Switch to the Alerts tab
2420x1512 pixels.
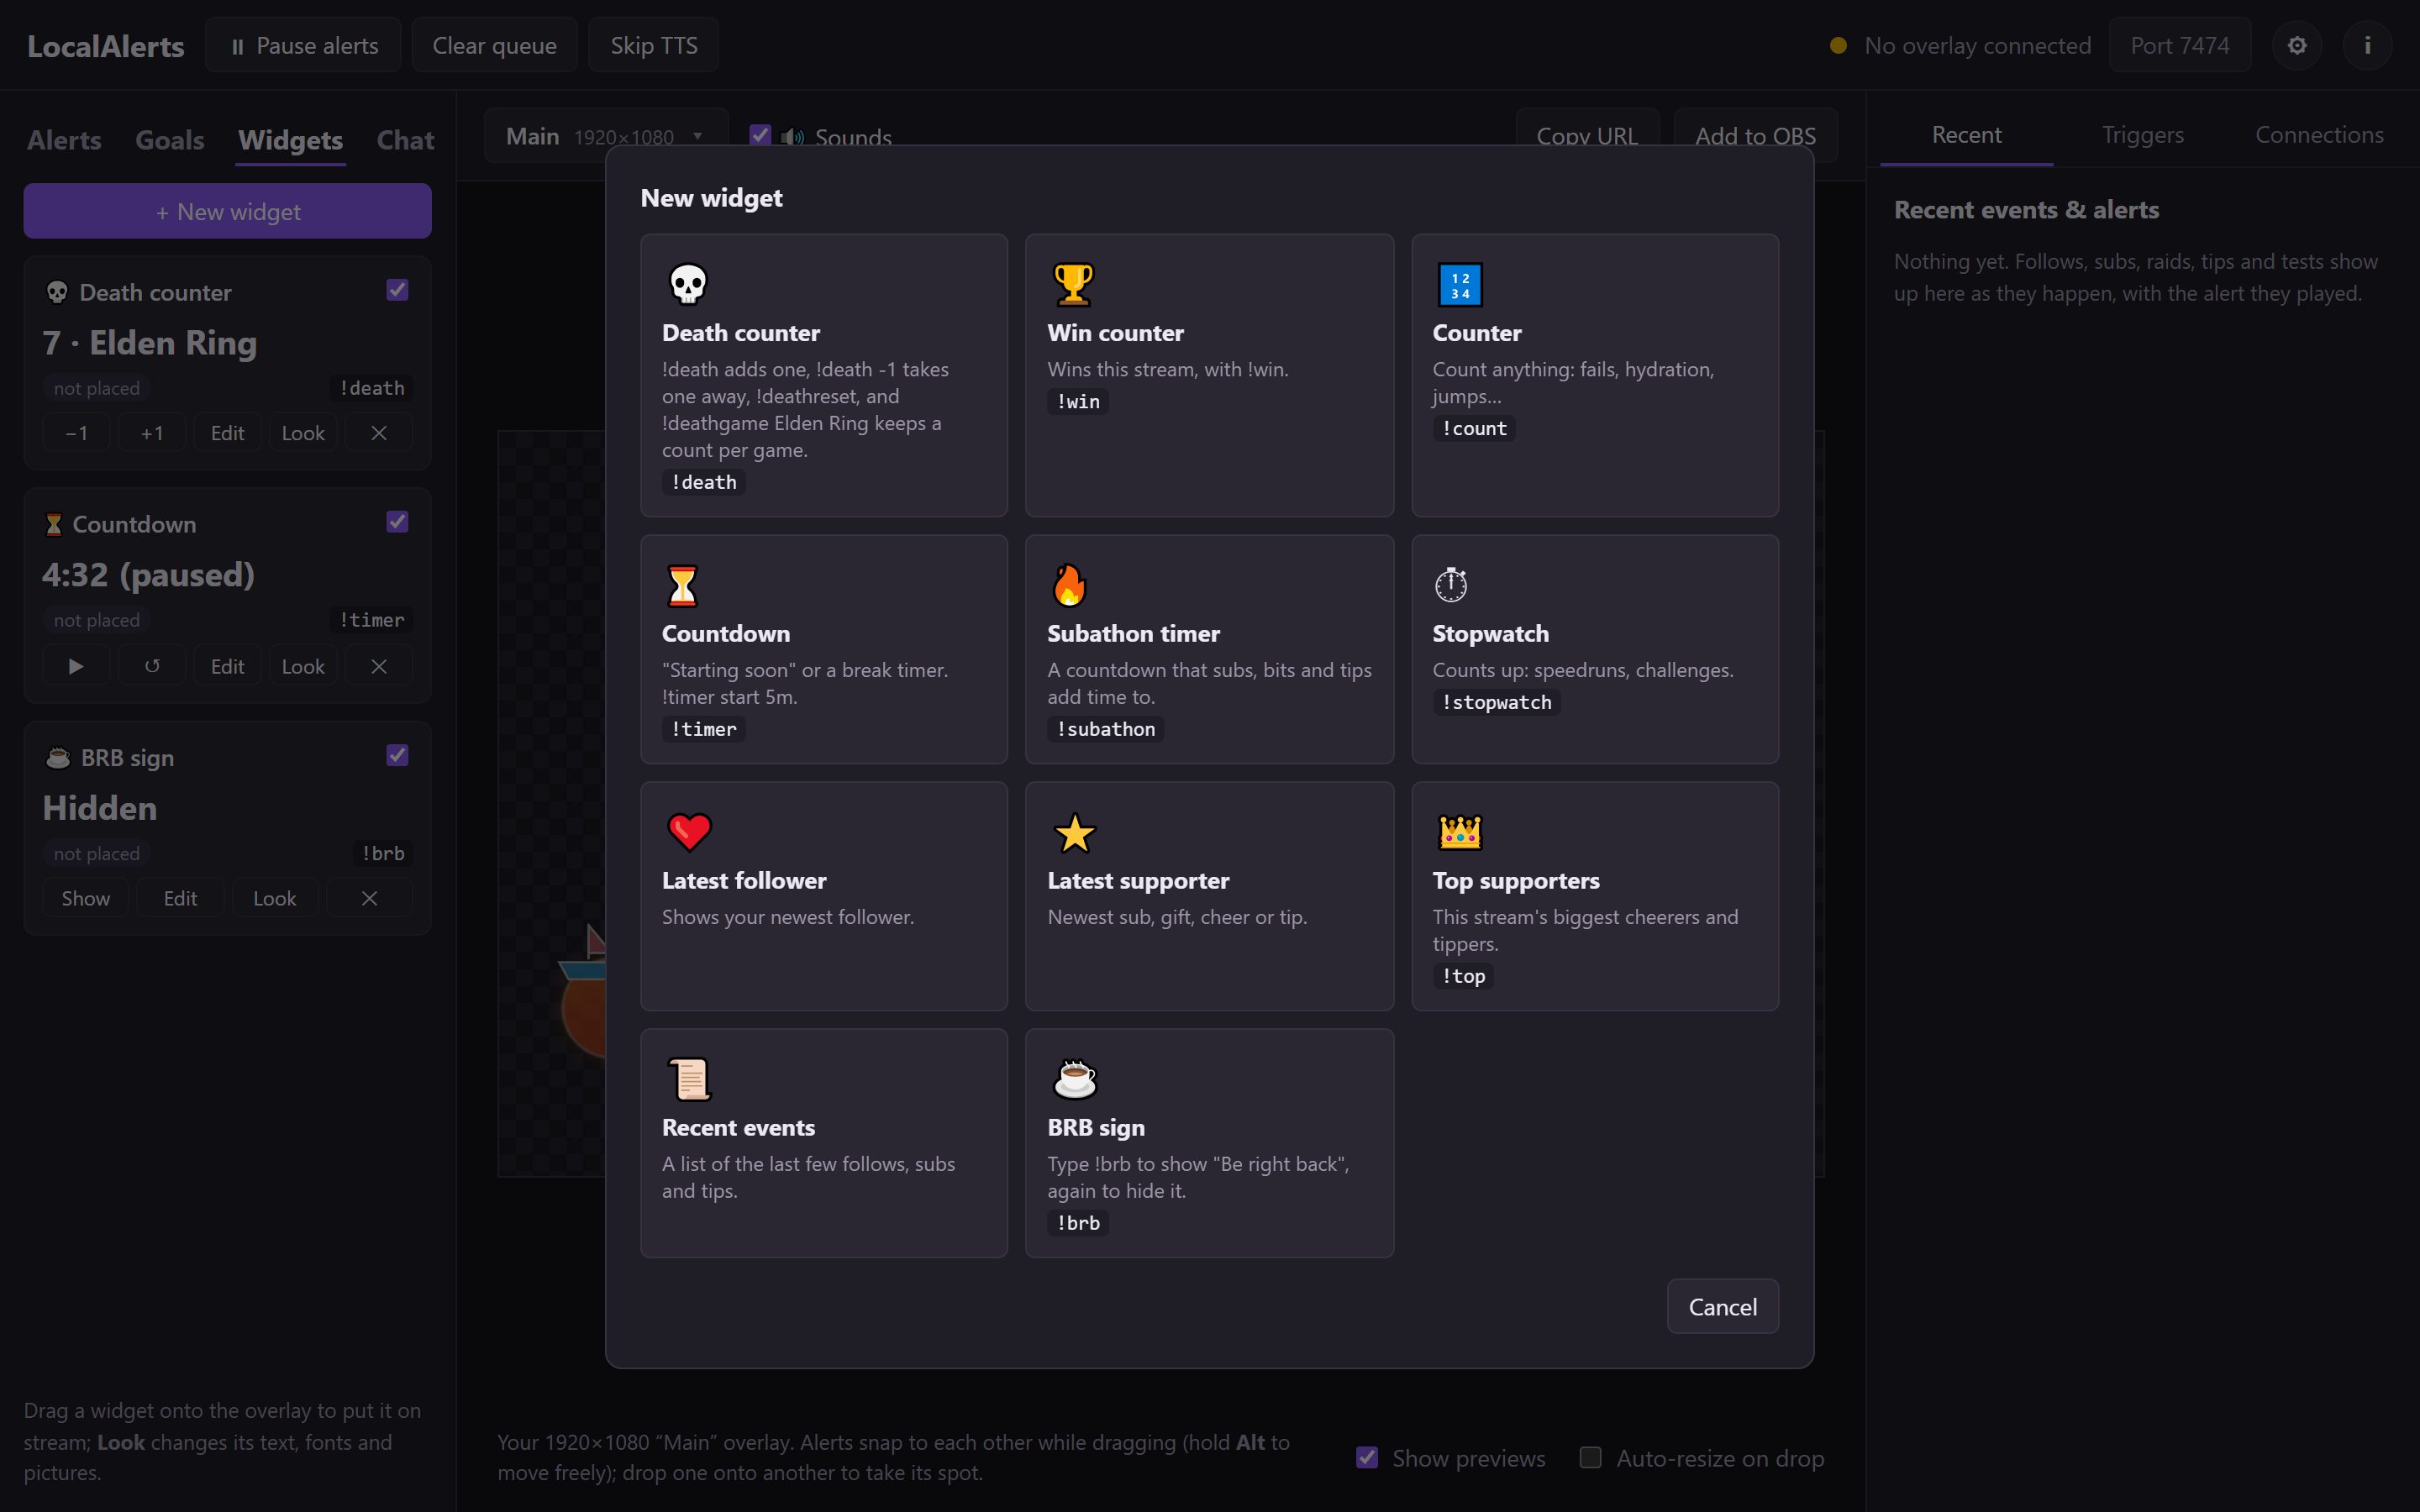(64, 140)
